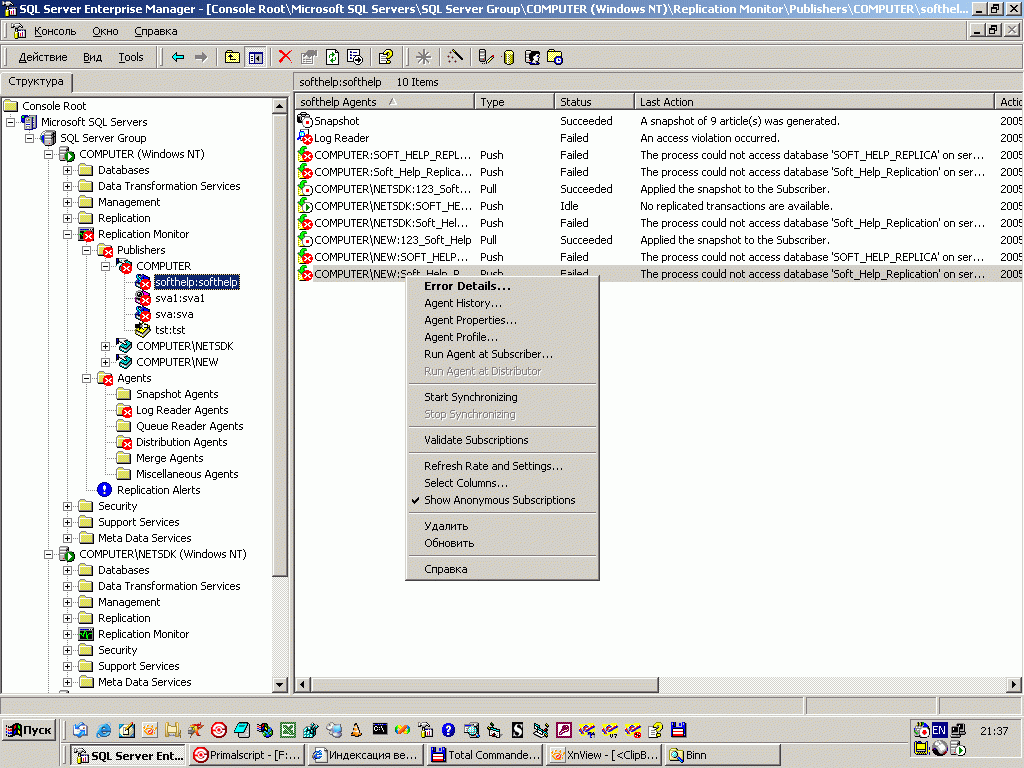This screenshot has width=1024, height=768.
Task: Click the green Refresh toolbar icon
Action: [332, 57]
